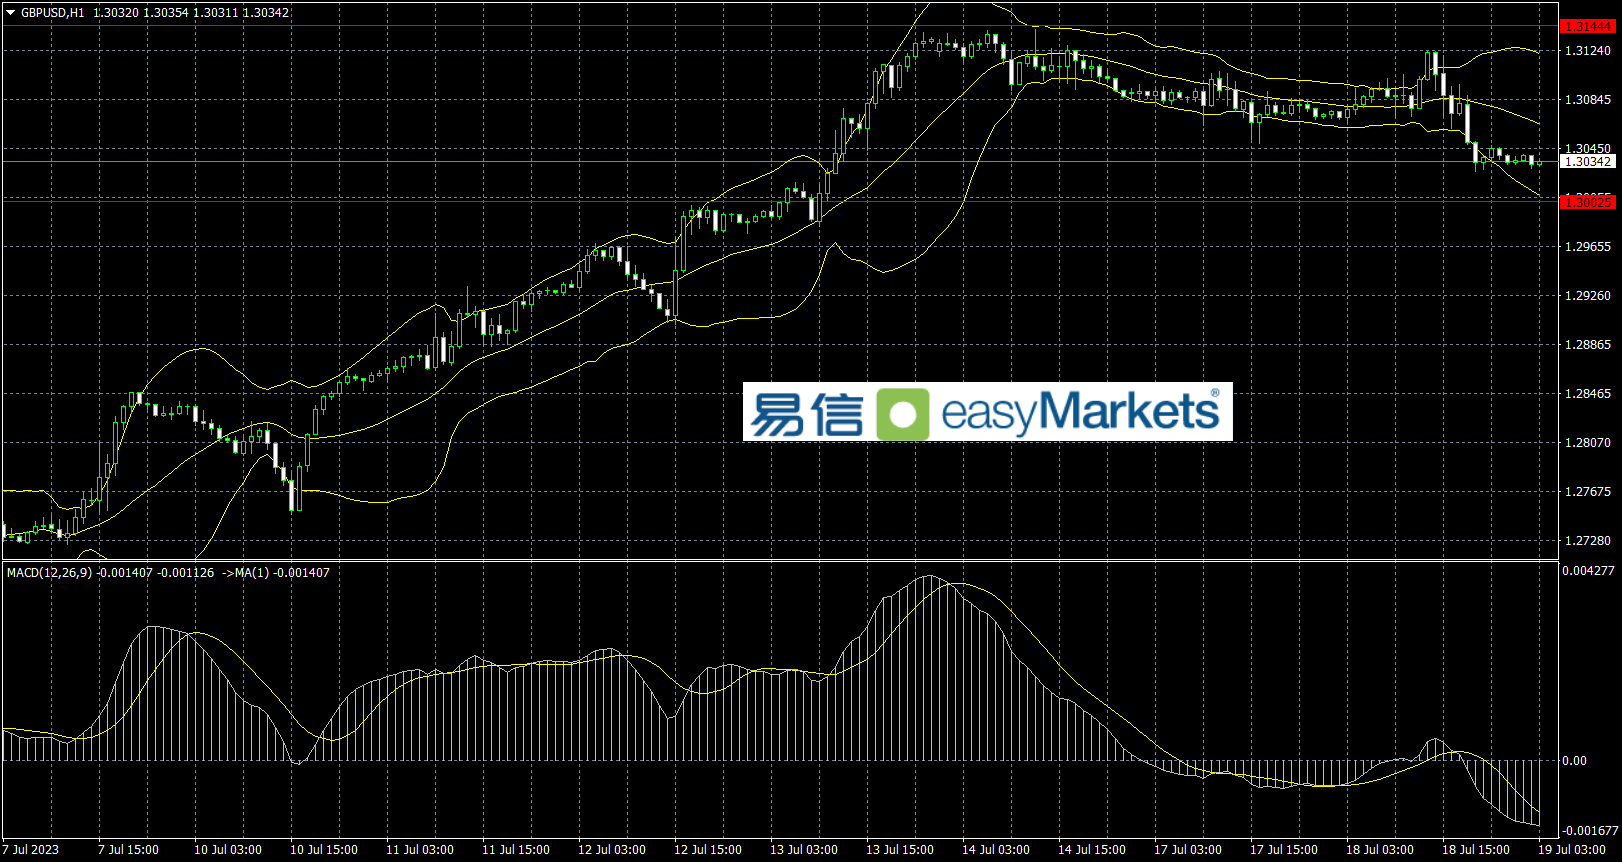Open the chart menu triangle beside GBPUSD,H1

(x=11, y=13)
